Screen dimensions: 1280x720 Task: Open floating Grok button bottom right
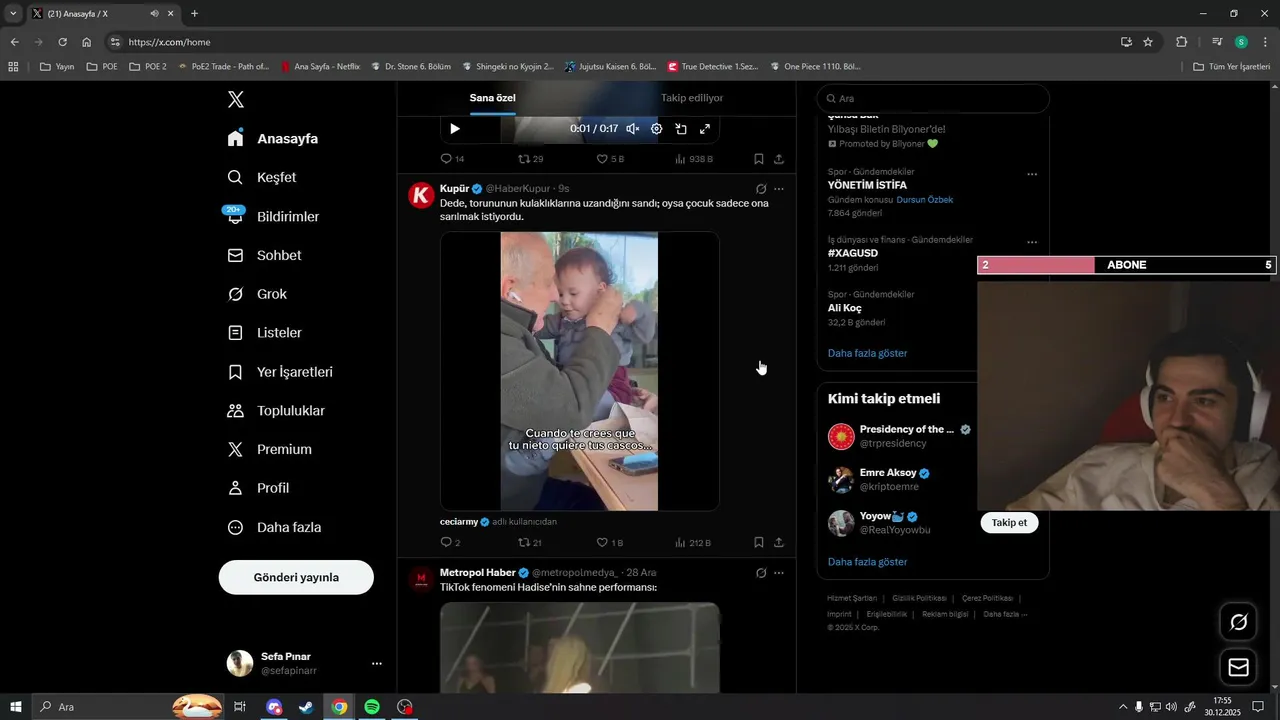[x=1238, y=622]
